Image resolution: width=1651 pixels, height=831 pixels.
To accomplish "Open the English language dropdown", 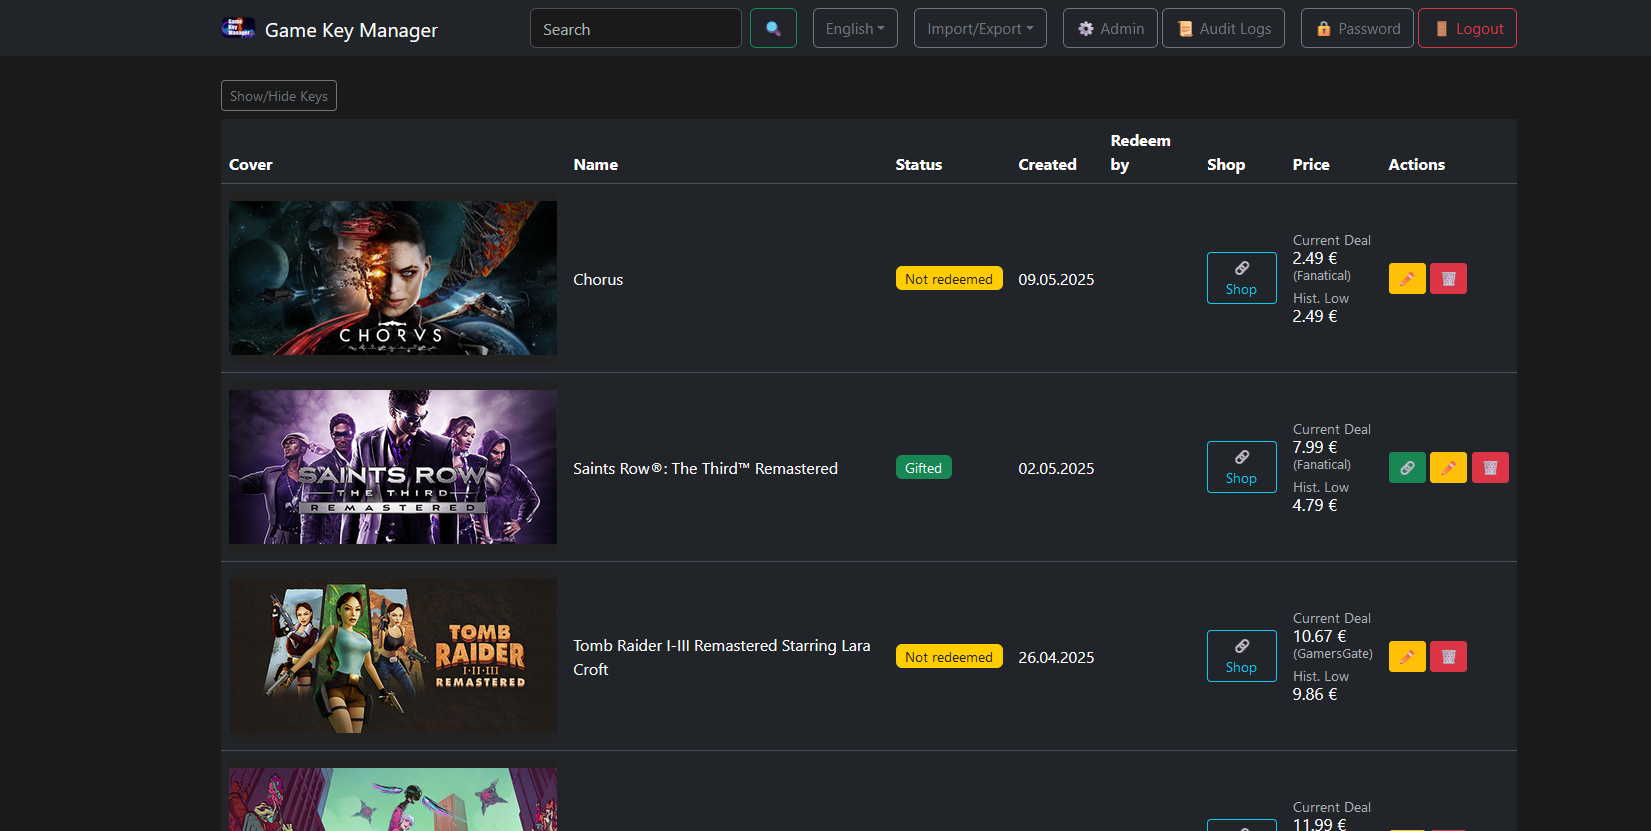I will (x=855, y=29).
